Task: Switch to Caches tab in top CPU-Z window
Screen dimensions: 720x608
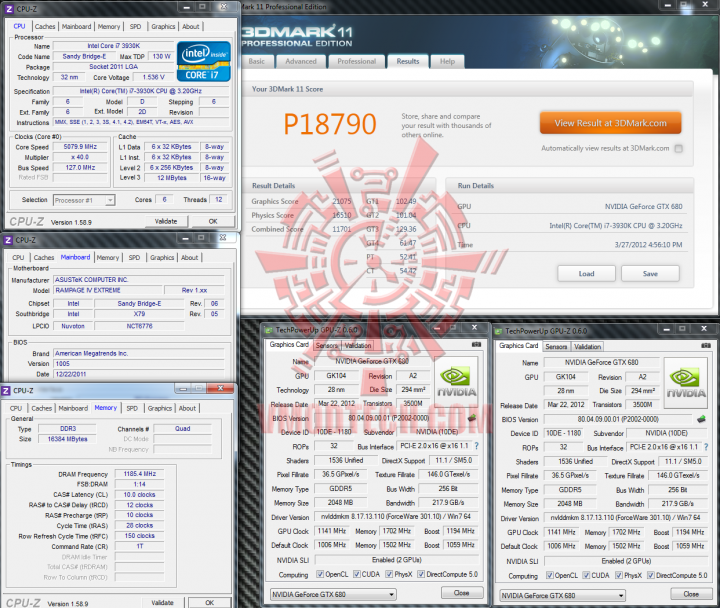Action: coord(45,27)
